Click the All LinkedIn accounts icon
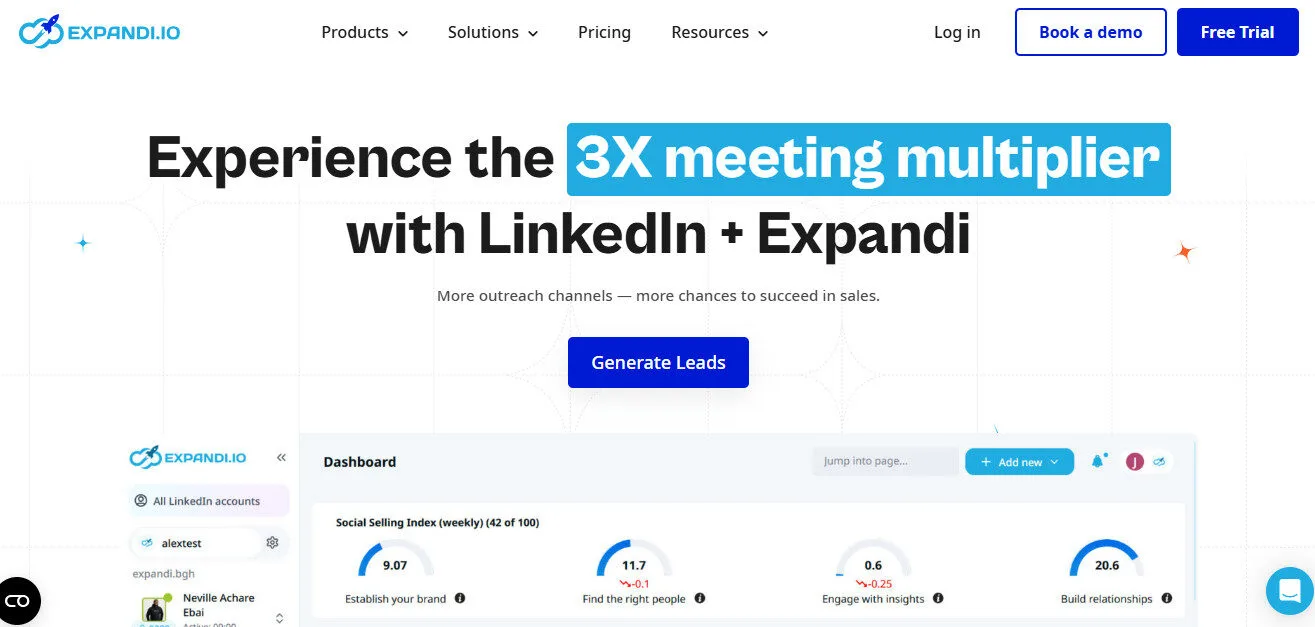 pyautogui.click(x=140, y=501)
